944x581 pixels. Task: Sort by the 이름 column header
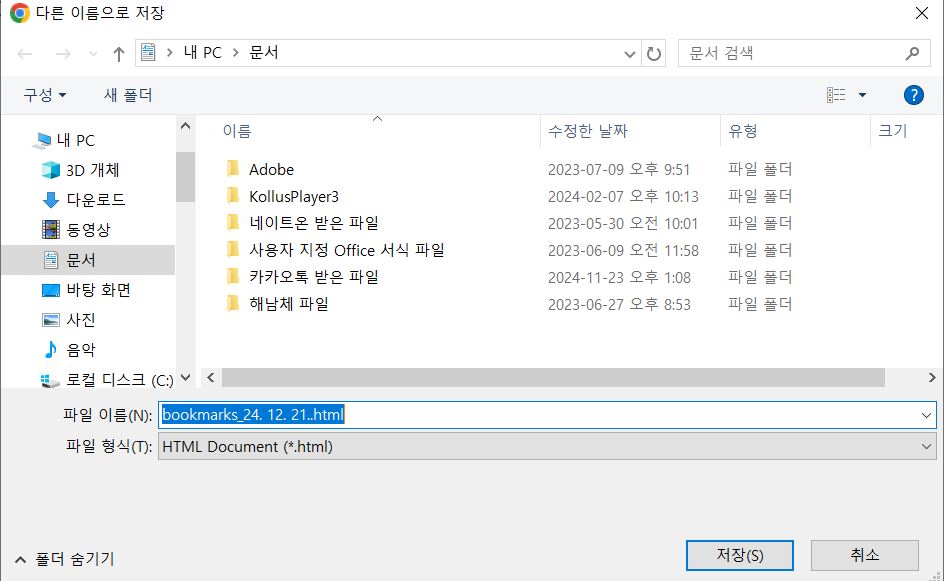click(x=237, y=131)
